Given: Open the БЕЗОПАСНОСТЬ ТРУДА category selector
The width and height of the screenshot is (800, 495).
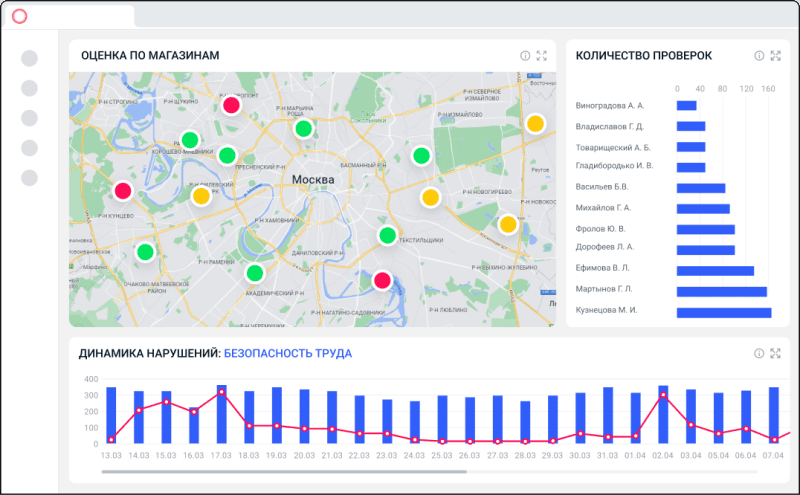Looking at the screenshot, I should click(287, 353).
